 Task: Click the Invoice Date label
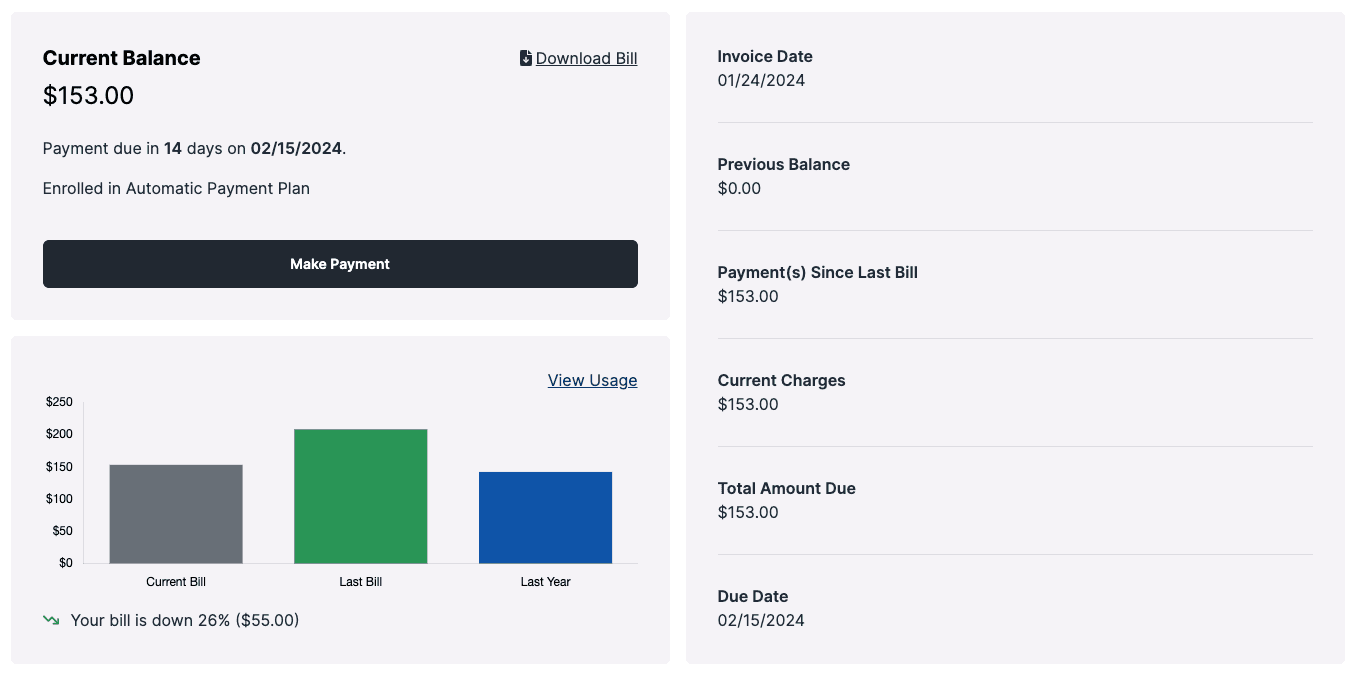pyautogui.click(x=765, y=56)
